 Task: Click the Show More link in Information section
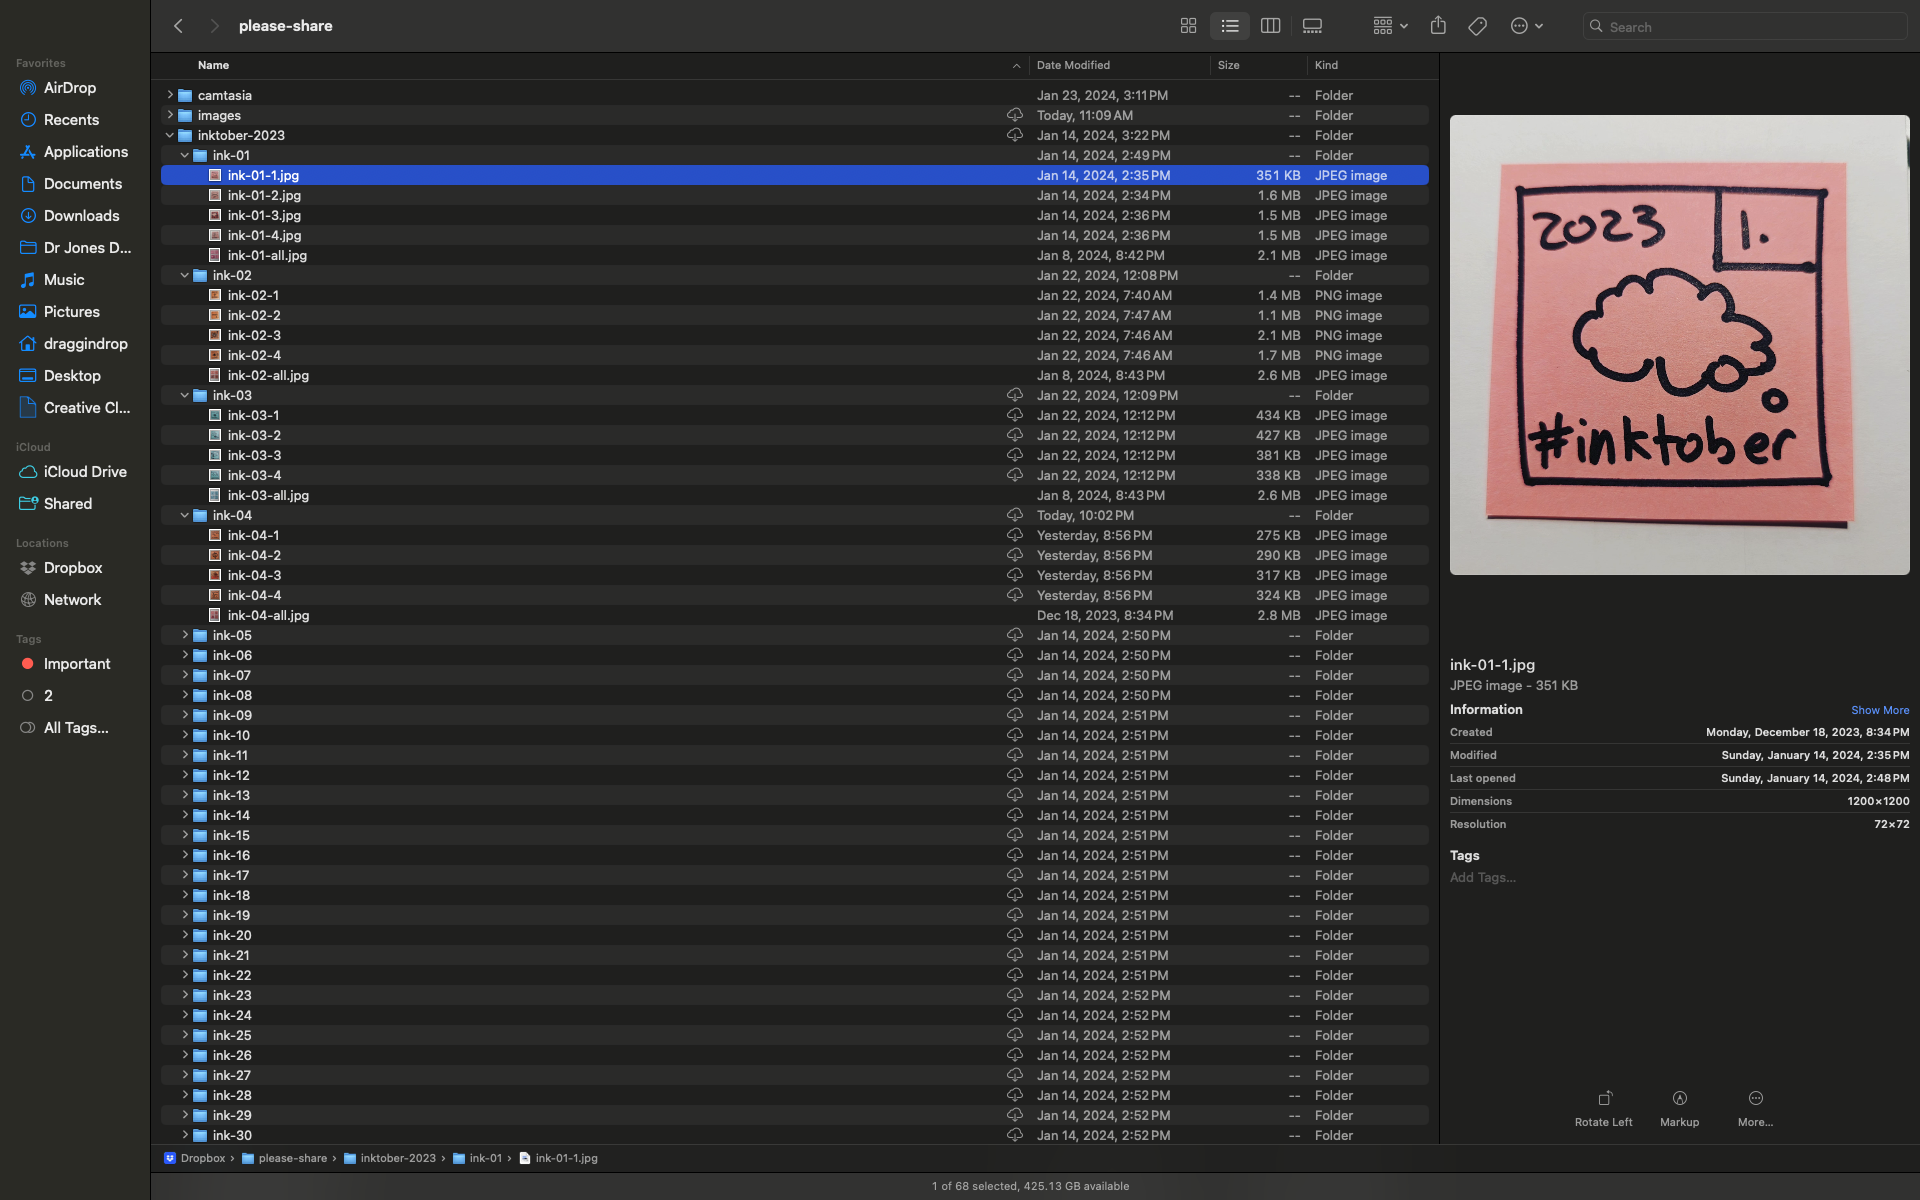click(x=1879, y=710)
